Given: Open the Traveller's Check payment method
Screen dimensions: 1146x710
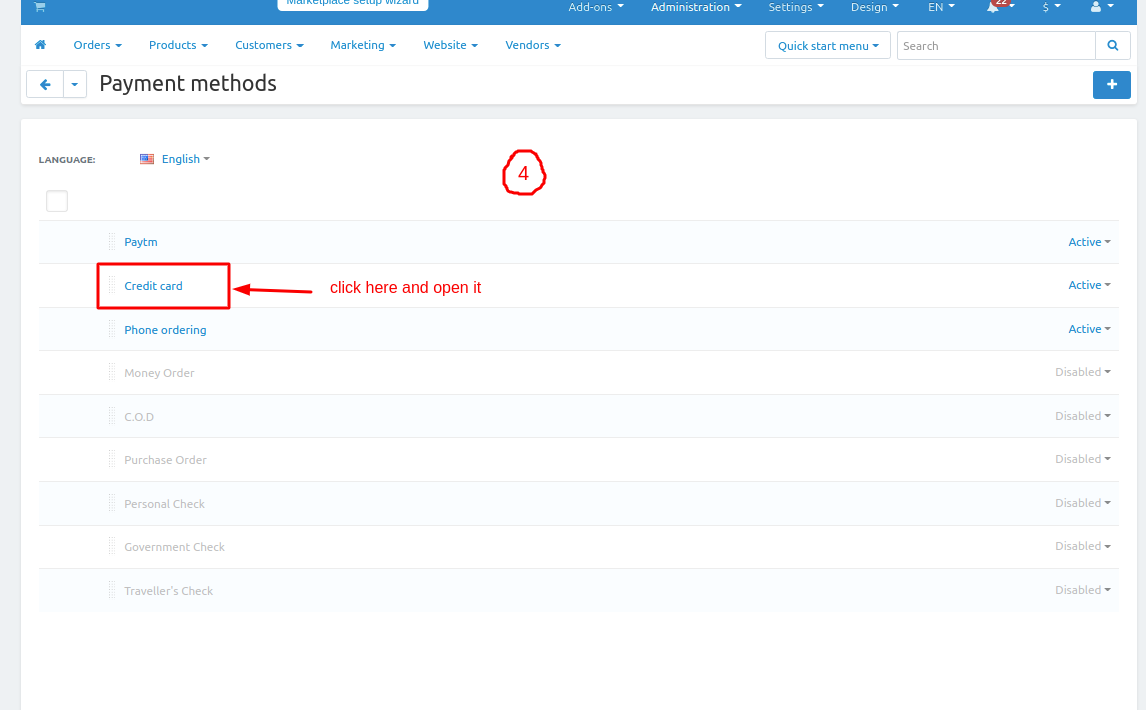Looking at the screenshot, I should pos(168,591).
